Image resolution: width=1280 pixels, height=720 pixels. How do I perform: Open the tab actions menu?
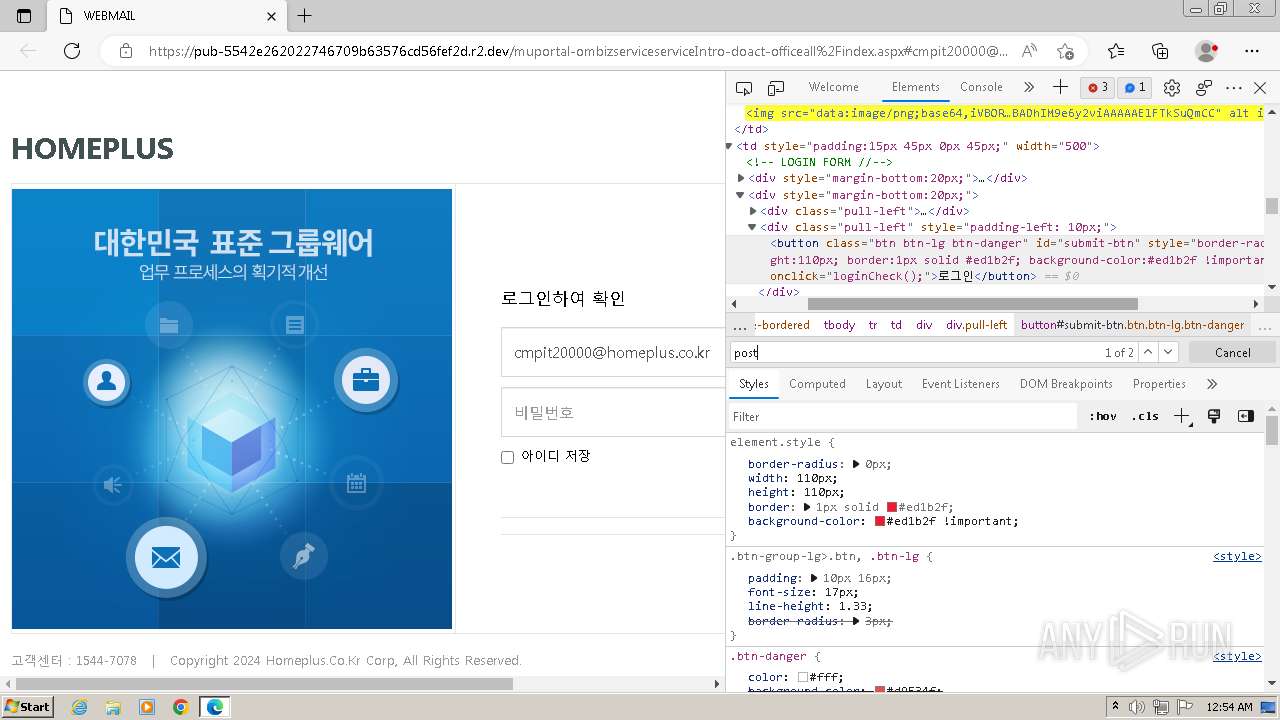click(24, 16)
